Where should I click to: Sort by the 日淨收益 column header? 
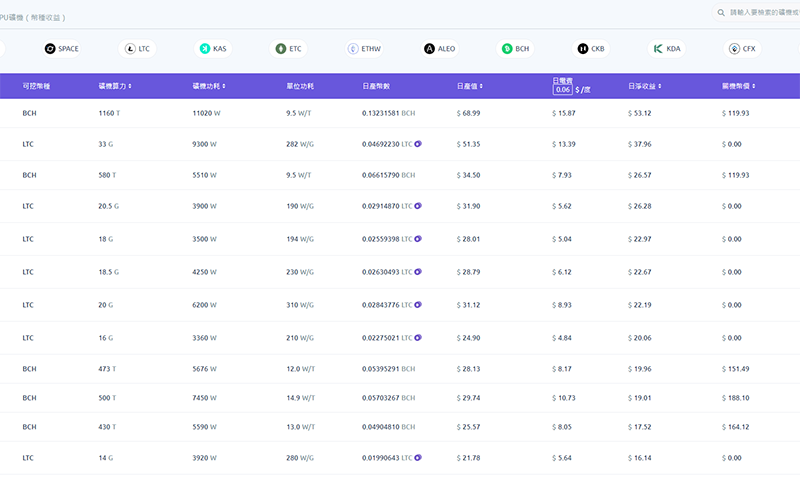pos(648,86)
